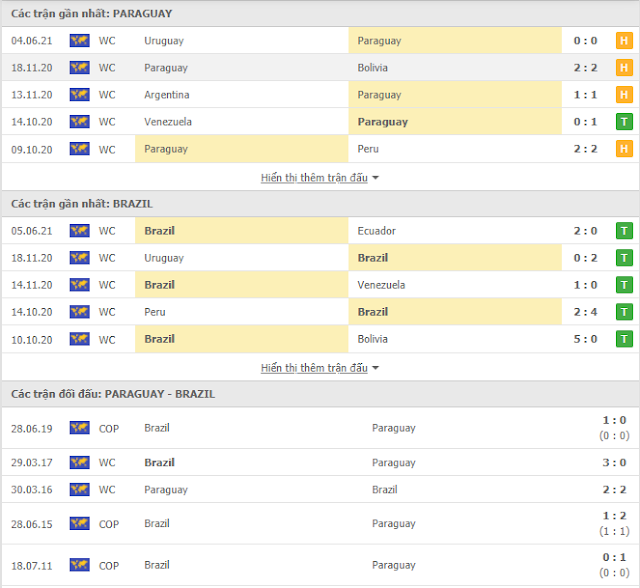Screen dimensions: 640x588
Task: Click the orange H badge on Paraguay-Bolivia row
Action: click(x=624, y=67)
